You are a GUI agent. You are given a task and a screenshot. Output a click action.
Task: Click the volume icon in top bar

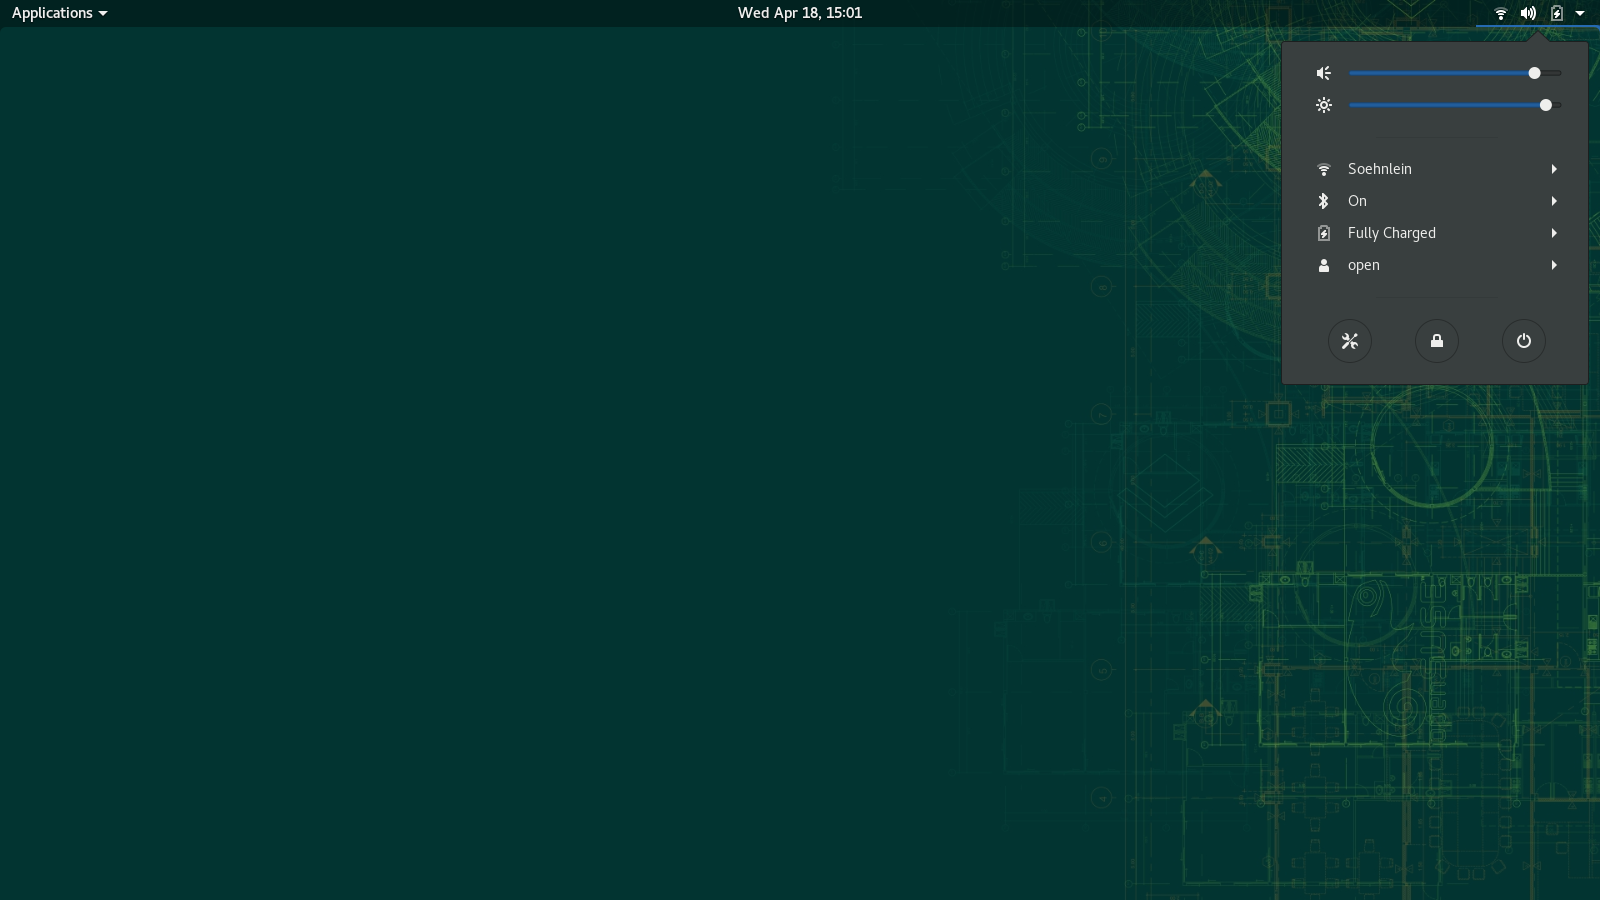1528,13
